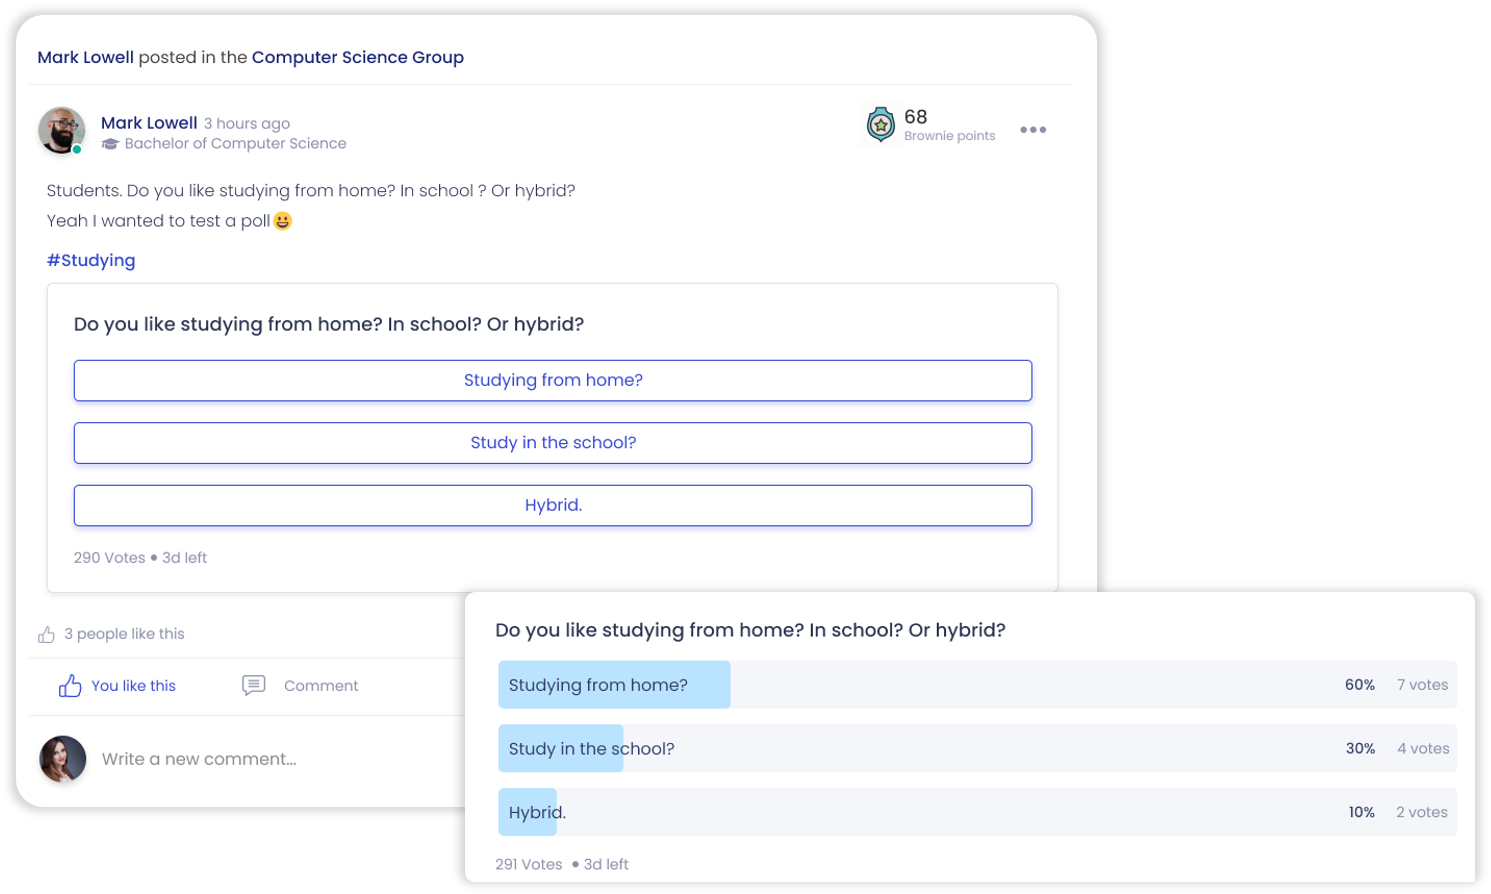Vote for 'Study in the school?' option
Viewport: 1491px width, 894px height.
(553, 443)
